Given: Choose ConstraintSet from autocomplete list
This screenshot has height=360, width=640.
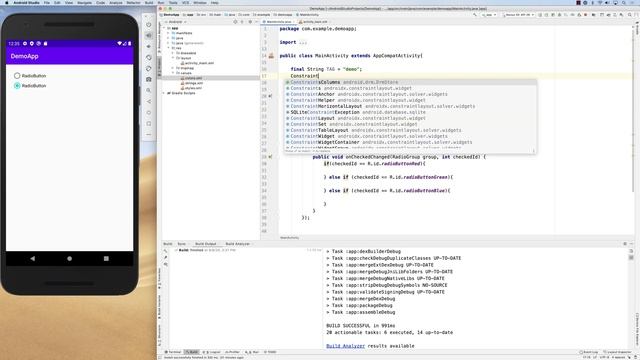Looking at the screenshot, I should [x=410, y=124].
